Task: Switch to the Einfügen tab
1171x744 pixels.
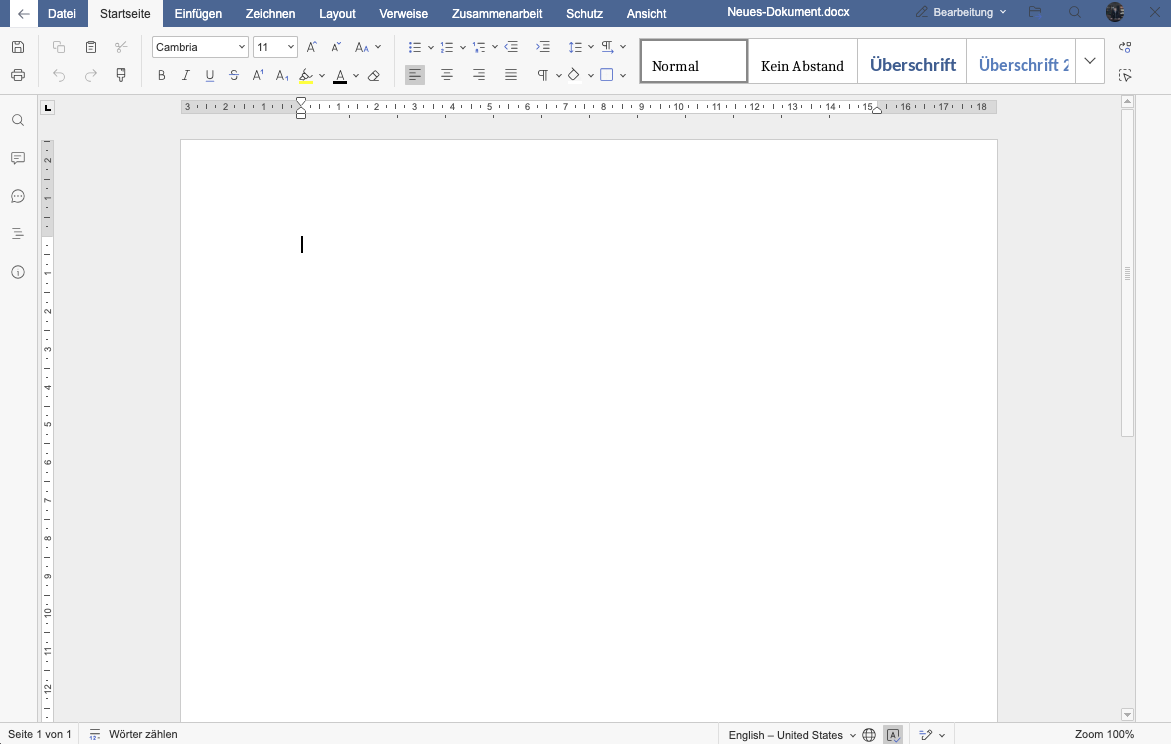Action: coord(198,13)
